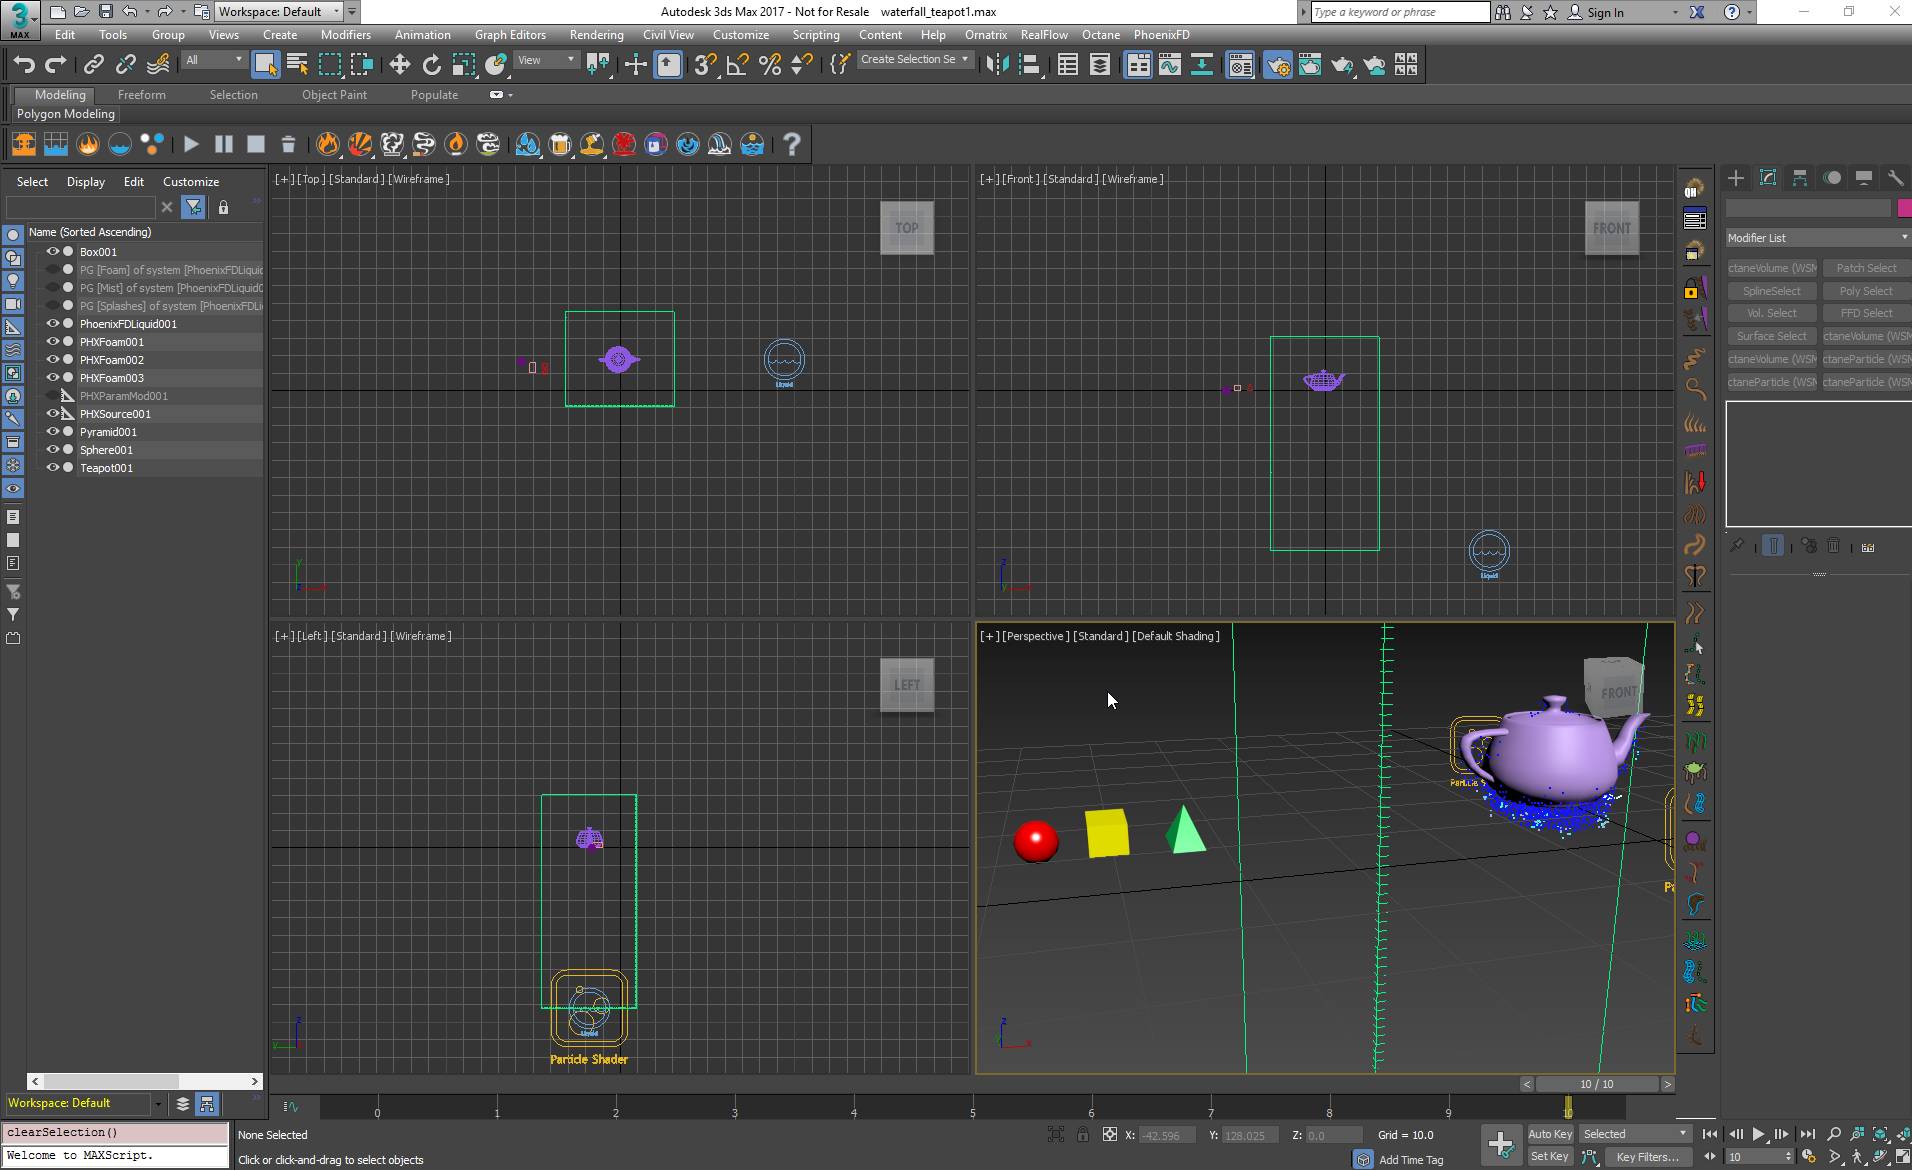
Task: Activate the Select and Link tool
Action: tap(93, 65)
